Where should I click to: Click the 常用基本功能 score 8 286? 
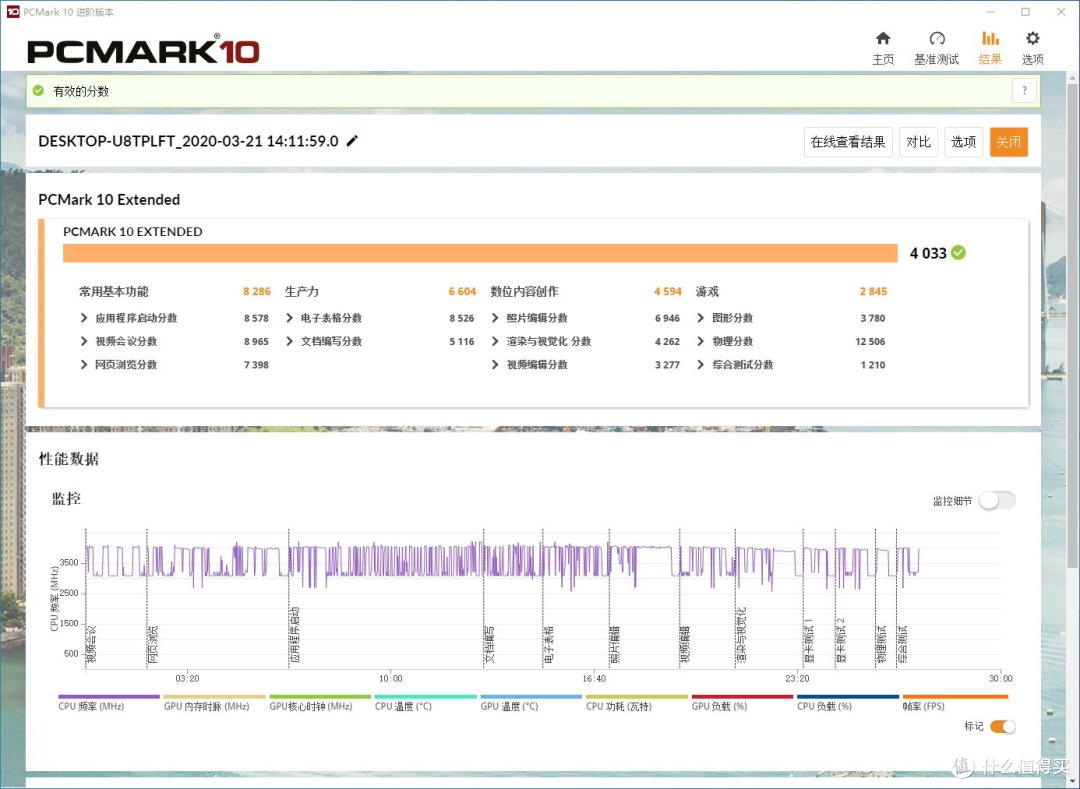(x=256, y=291)
